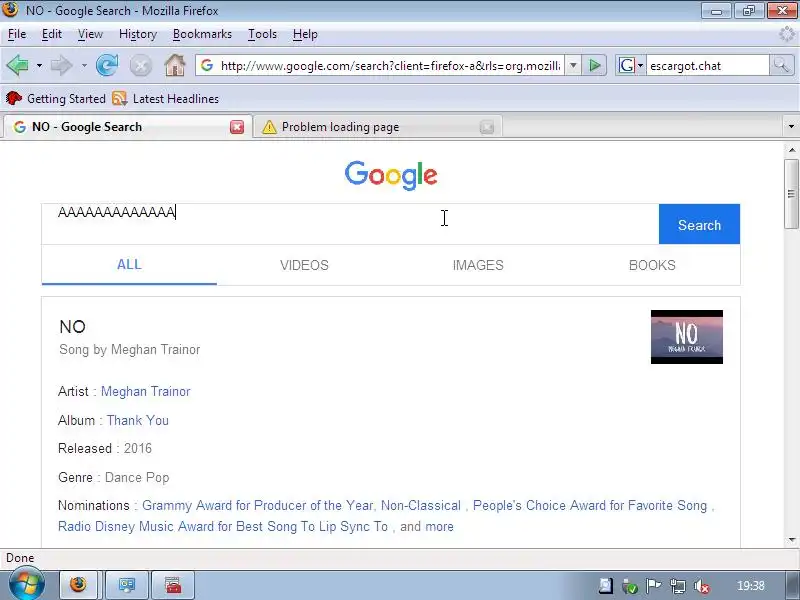Go to the Home page
The image size is (800, 600).
[175, 65]
